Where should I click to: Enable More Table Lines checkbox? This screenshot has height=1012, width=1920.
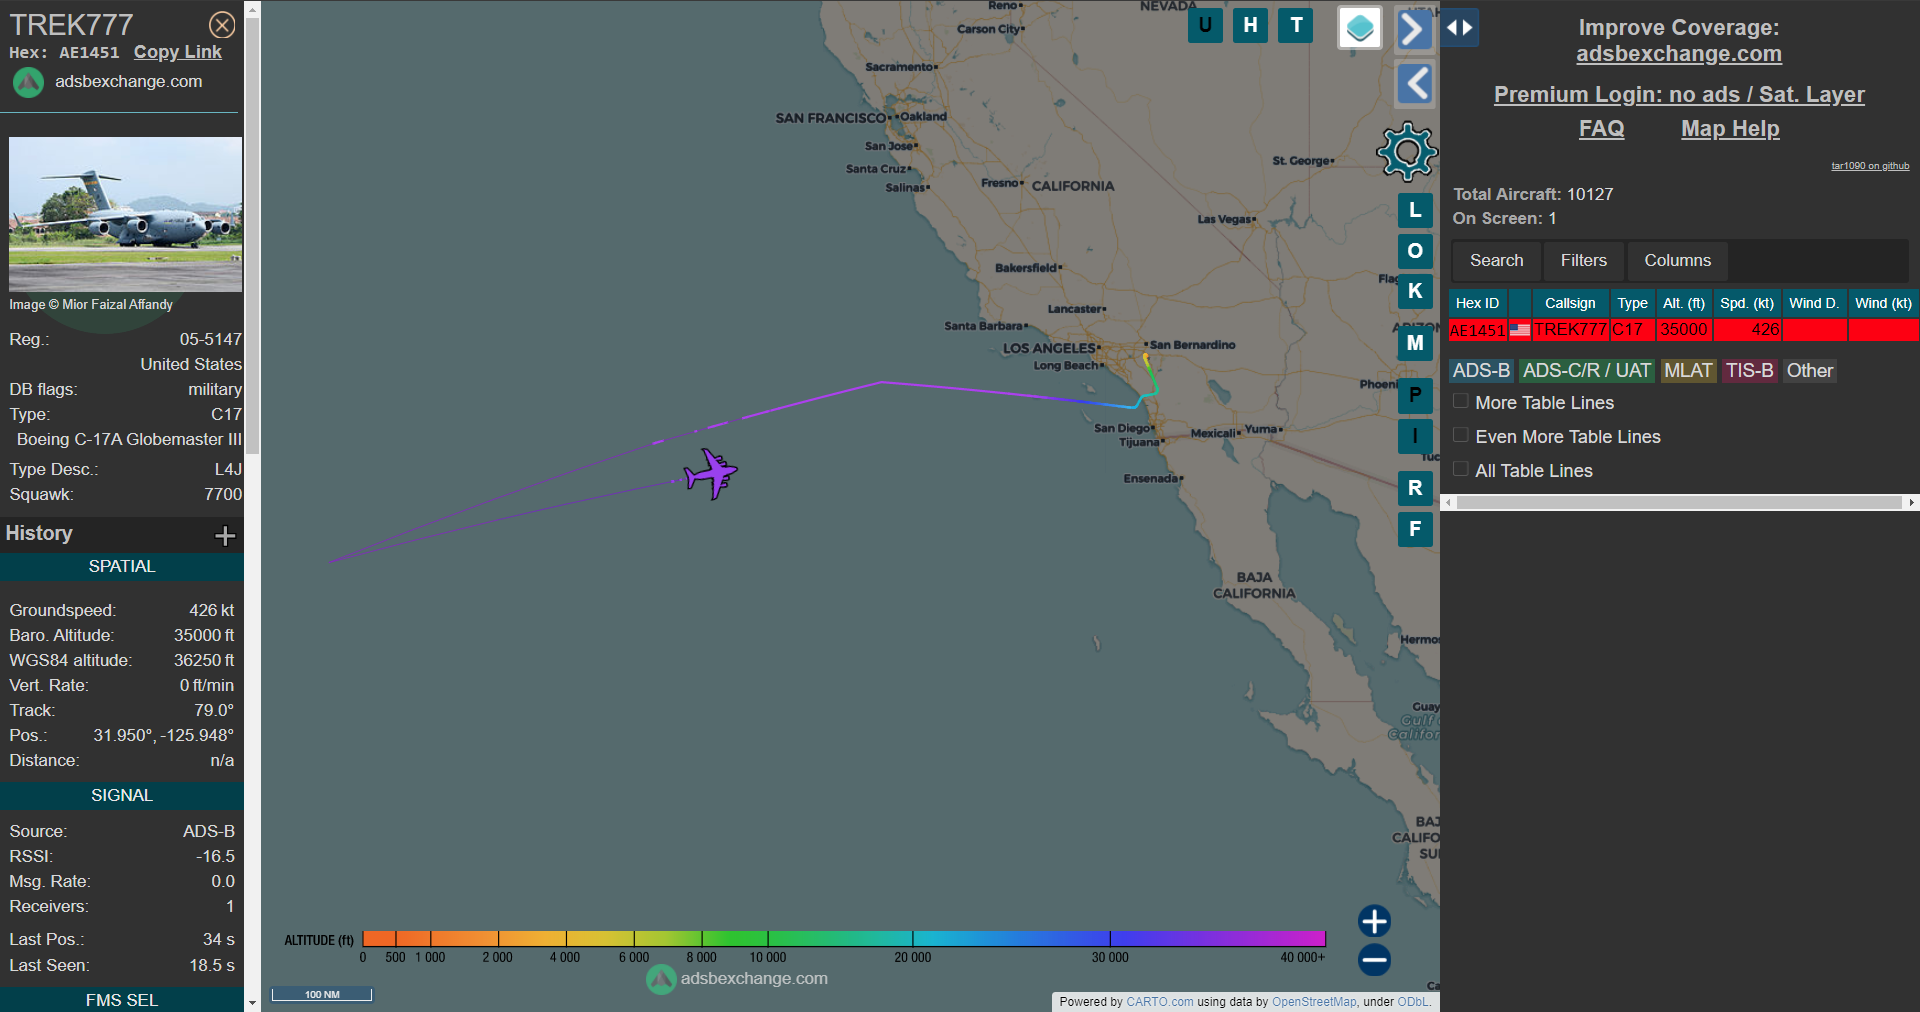(x=1461, y=401)
